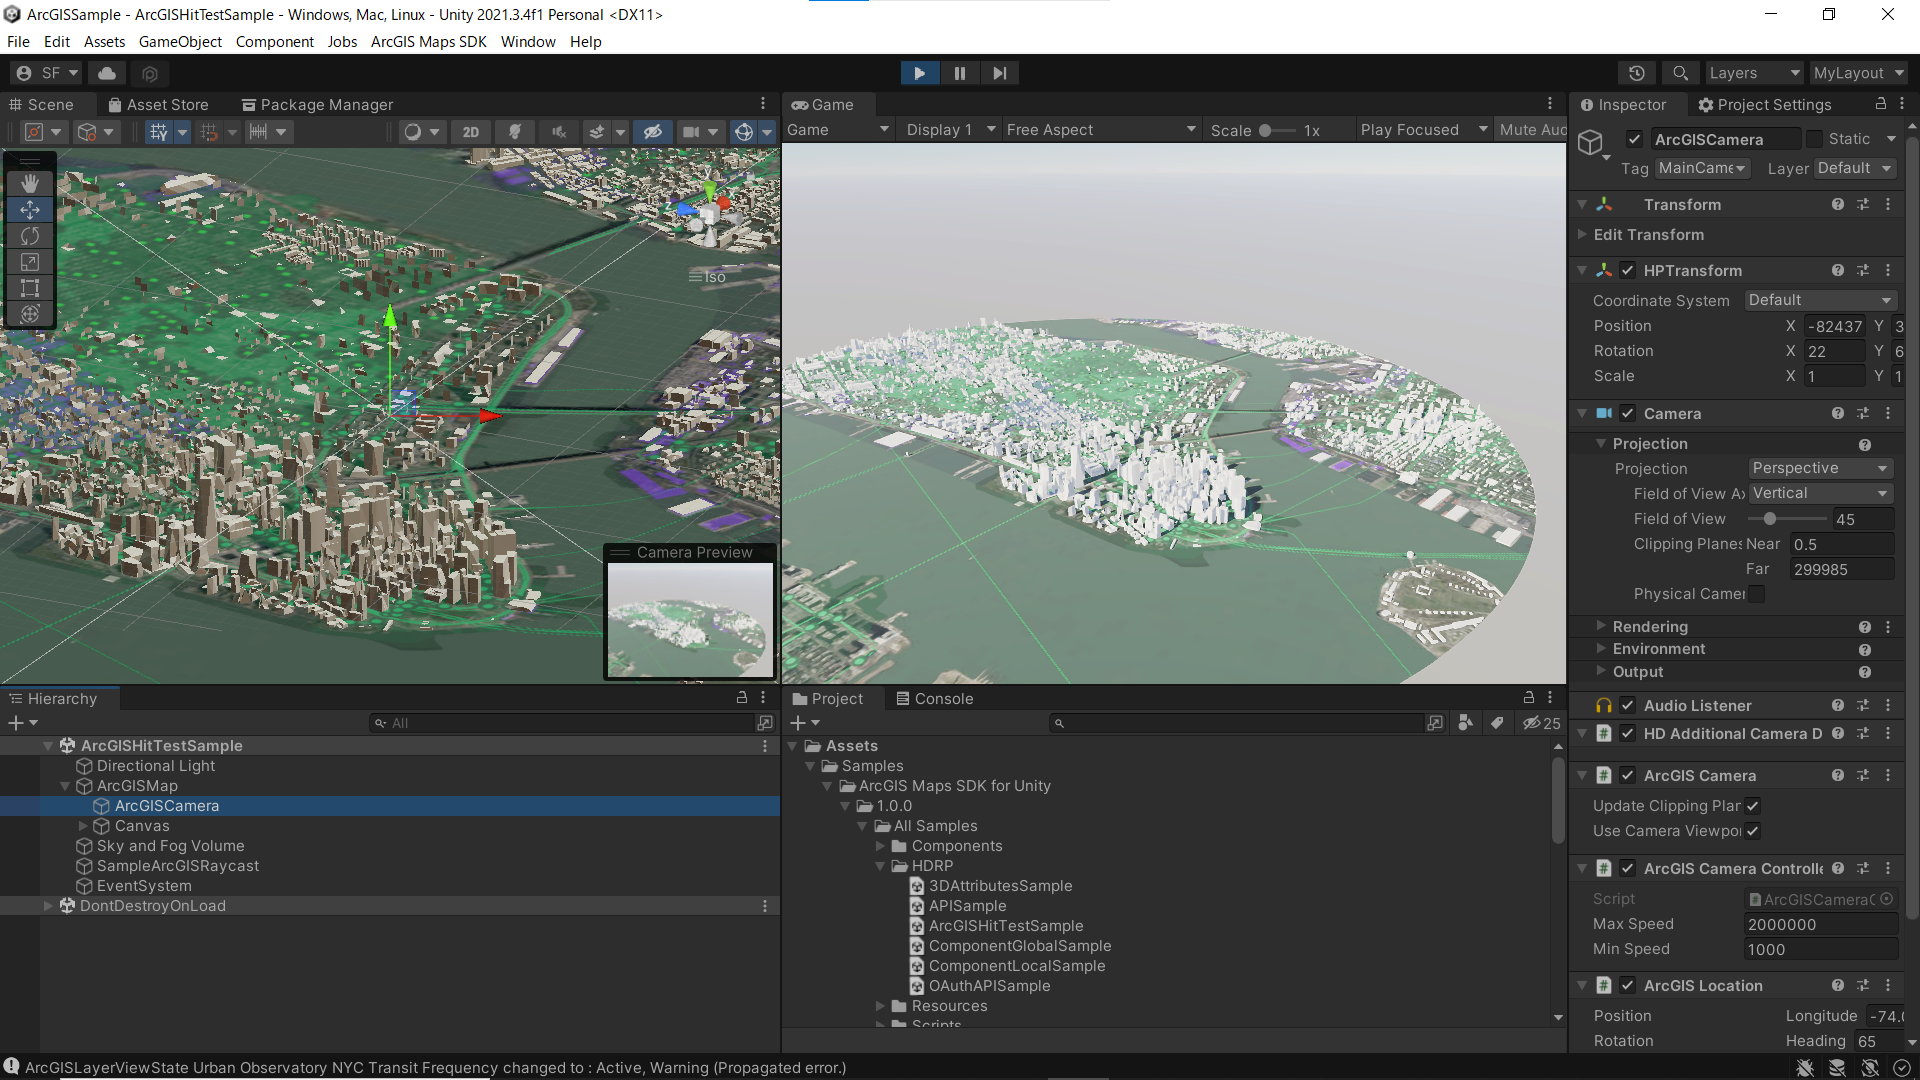Activate the Move tool
Viewport: 1920px width, 1080px height.
point(30,209)
